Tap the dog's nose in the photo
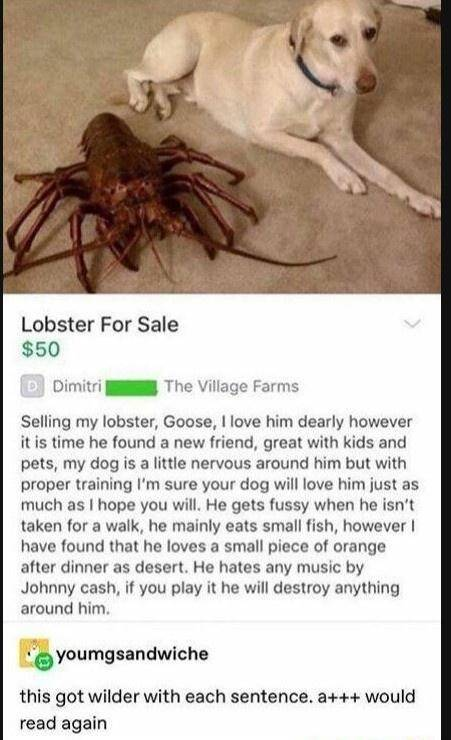 (366, 81)
